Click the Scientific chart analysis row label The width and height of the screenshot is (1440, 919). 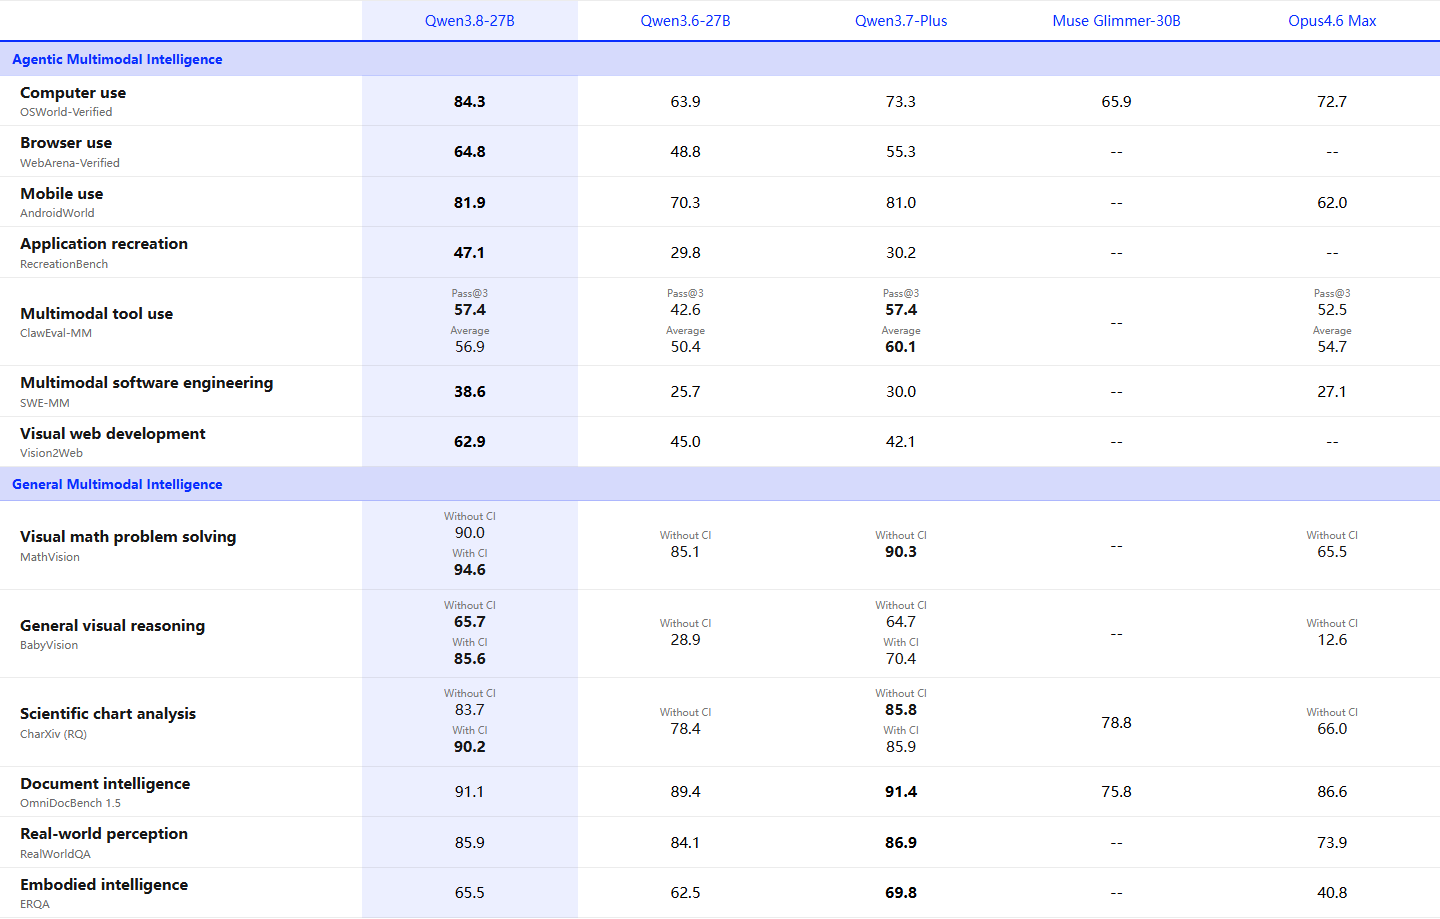(108, 714)
